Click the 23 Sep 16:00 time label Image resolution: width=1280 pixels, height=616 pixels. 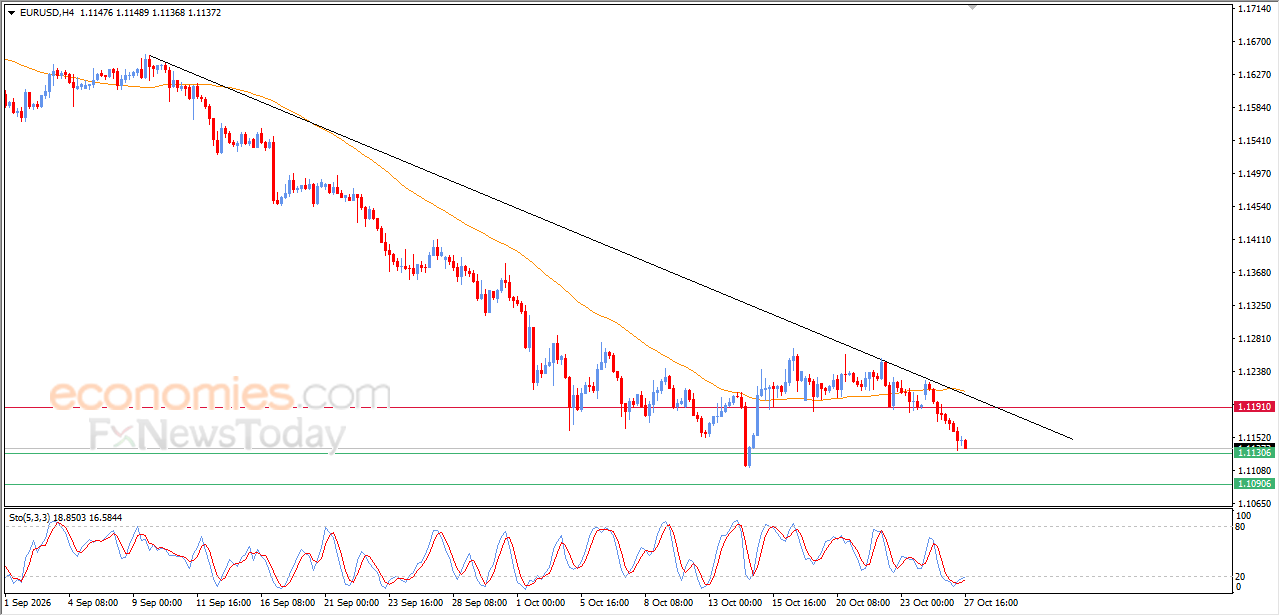coord(416,603)
